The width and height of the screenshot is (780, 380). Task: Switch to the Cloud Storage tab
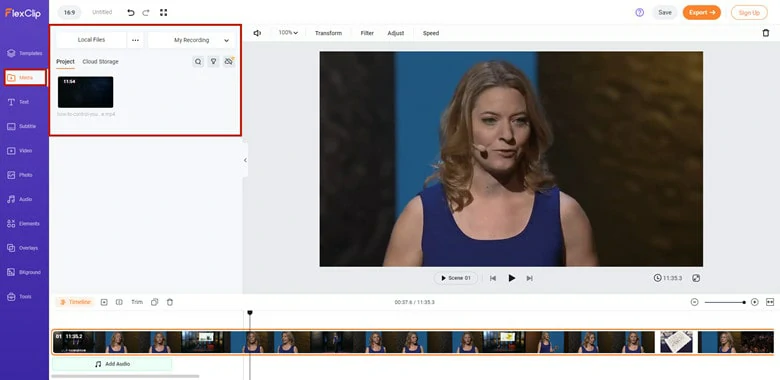point(100,62)
